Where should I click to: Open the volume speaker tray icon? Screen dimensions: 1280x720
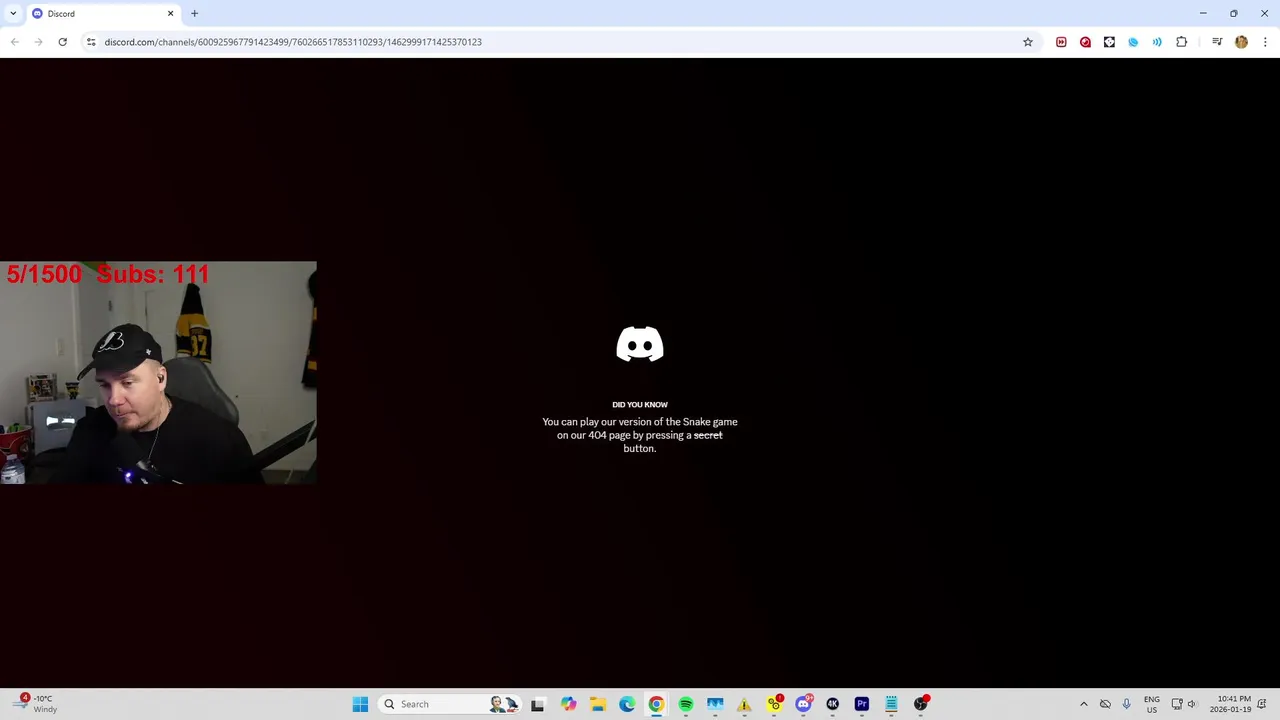coord(1192,704)
